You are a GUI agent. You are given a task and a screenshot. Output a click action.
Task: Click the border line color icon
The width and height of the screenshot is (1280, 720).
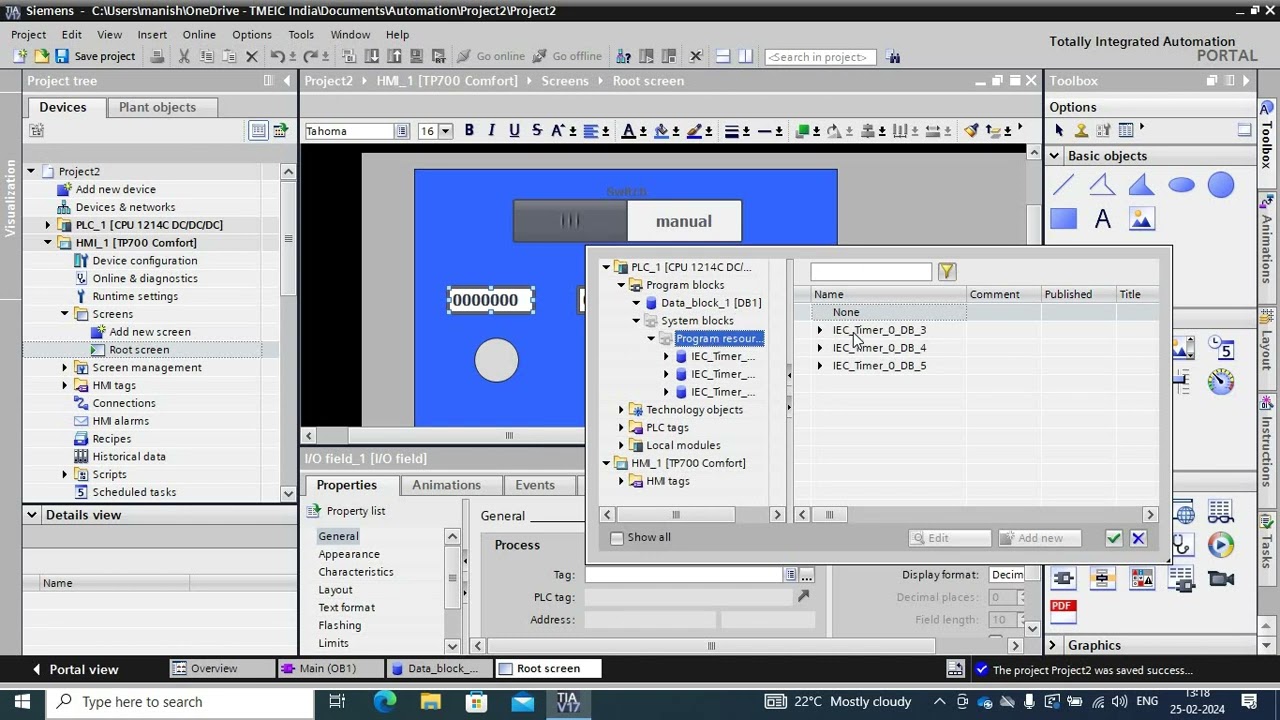click(695, 131)
